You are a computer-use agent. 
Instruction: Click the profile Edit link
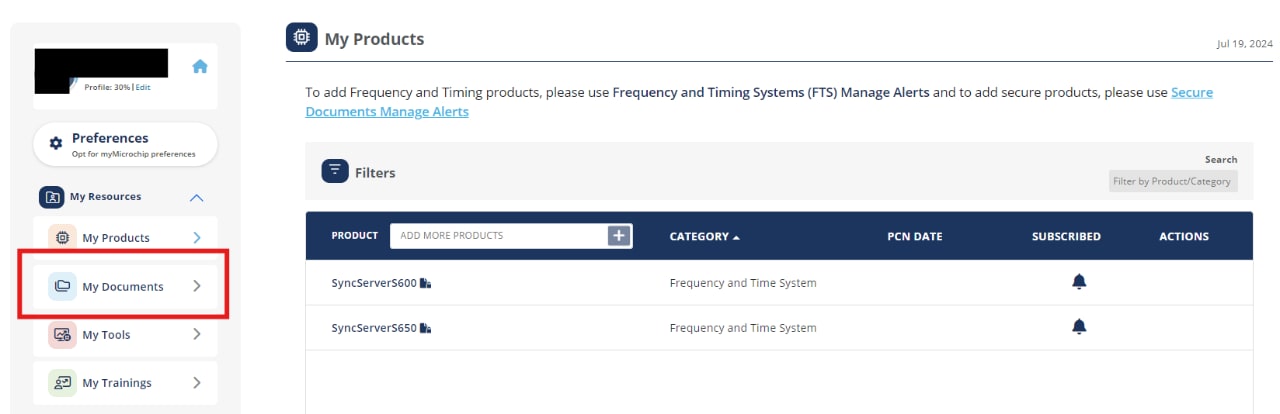tap(143, 87)
